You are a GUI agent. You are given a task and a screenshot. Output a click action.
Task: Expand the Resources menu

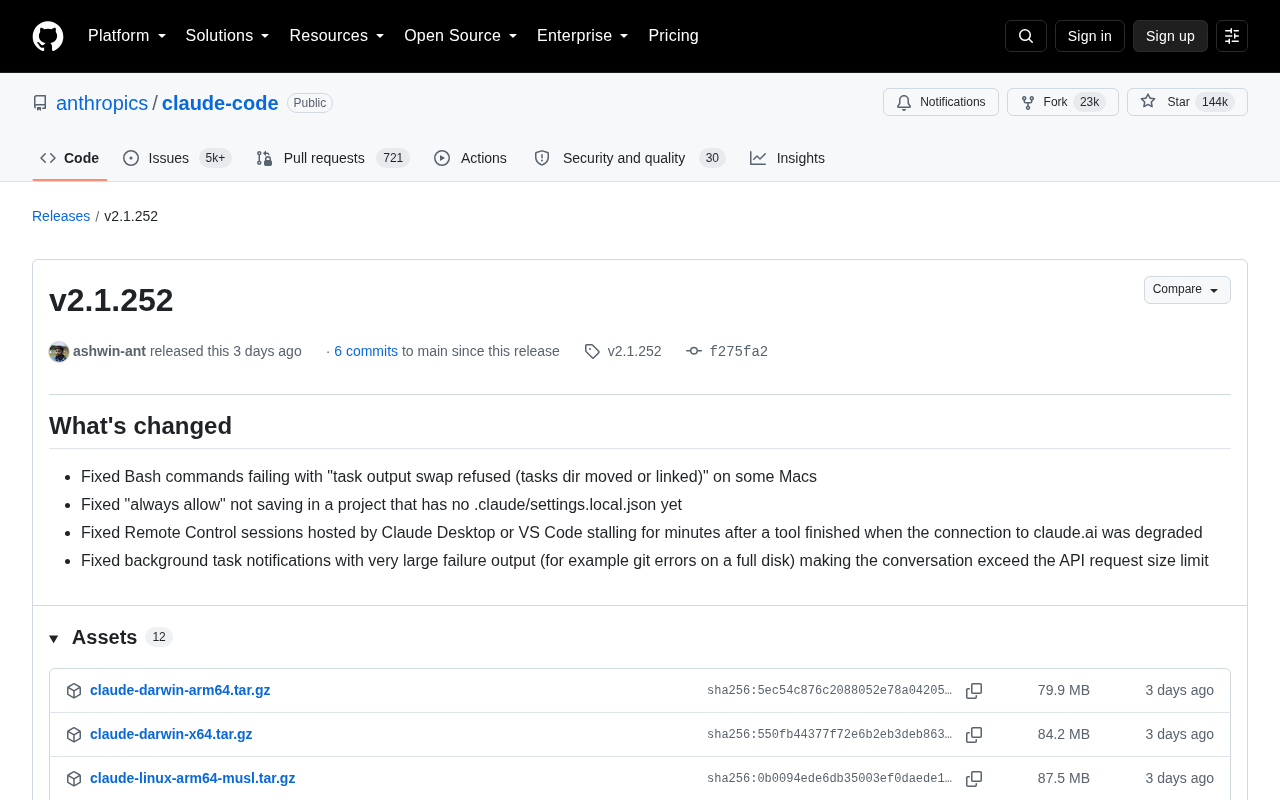337,36
